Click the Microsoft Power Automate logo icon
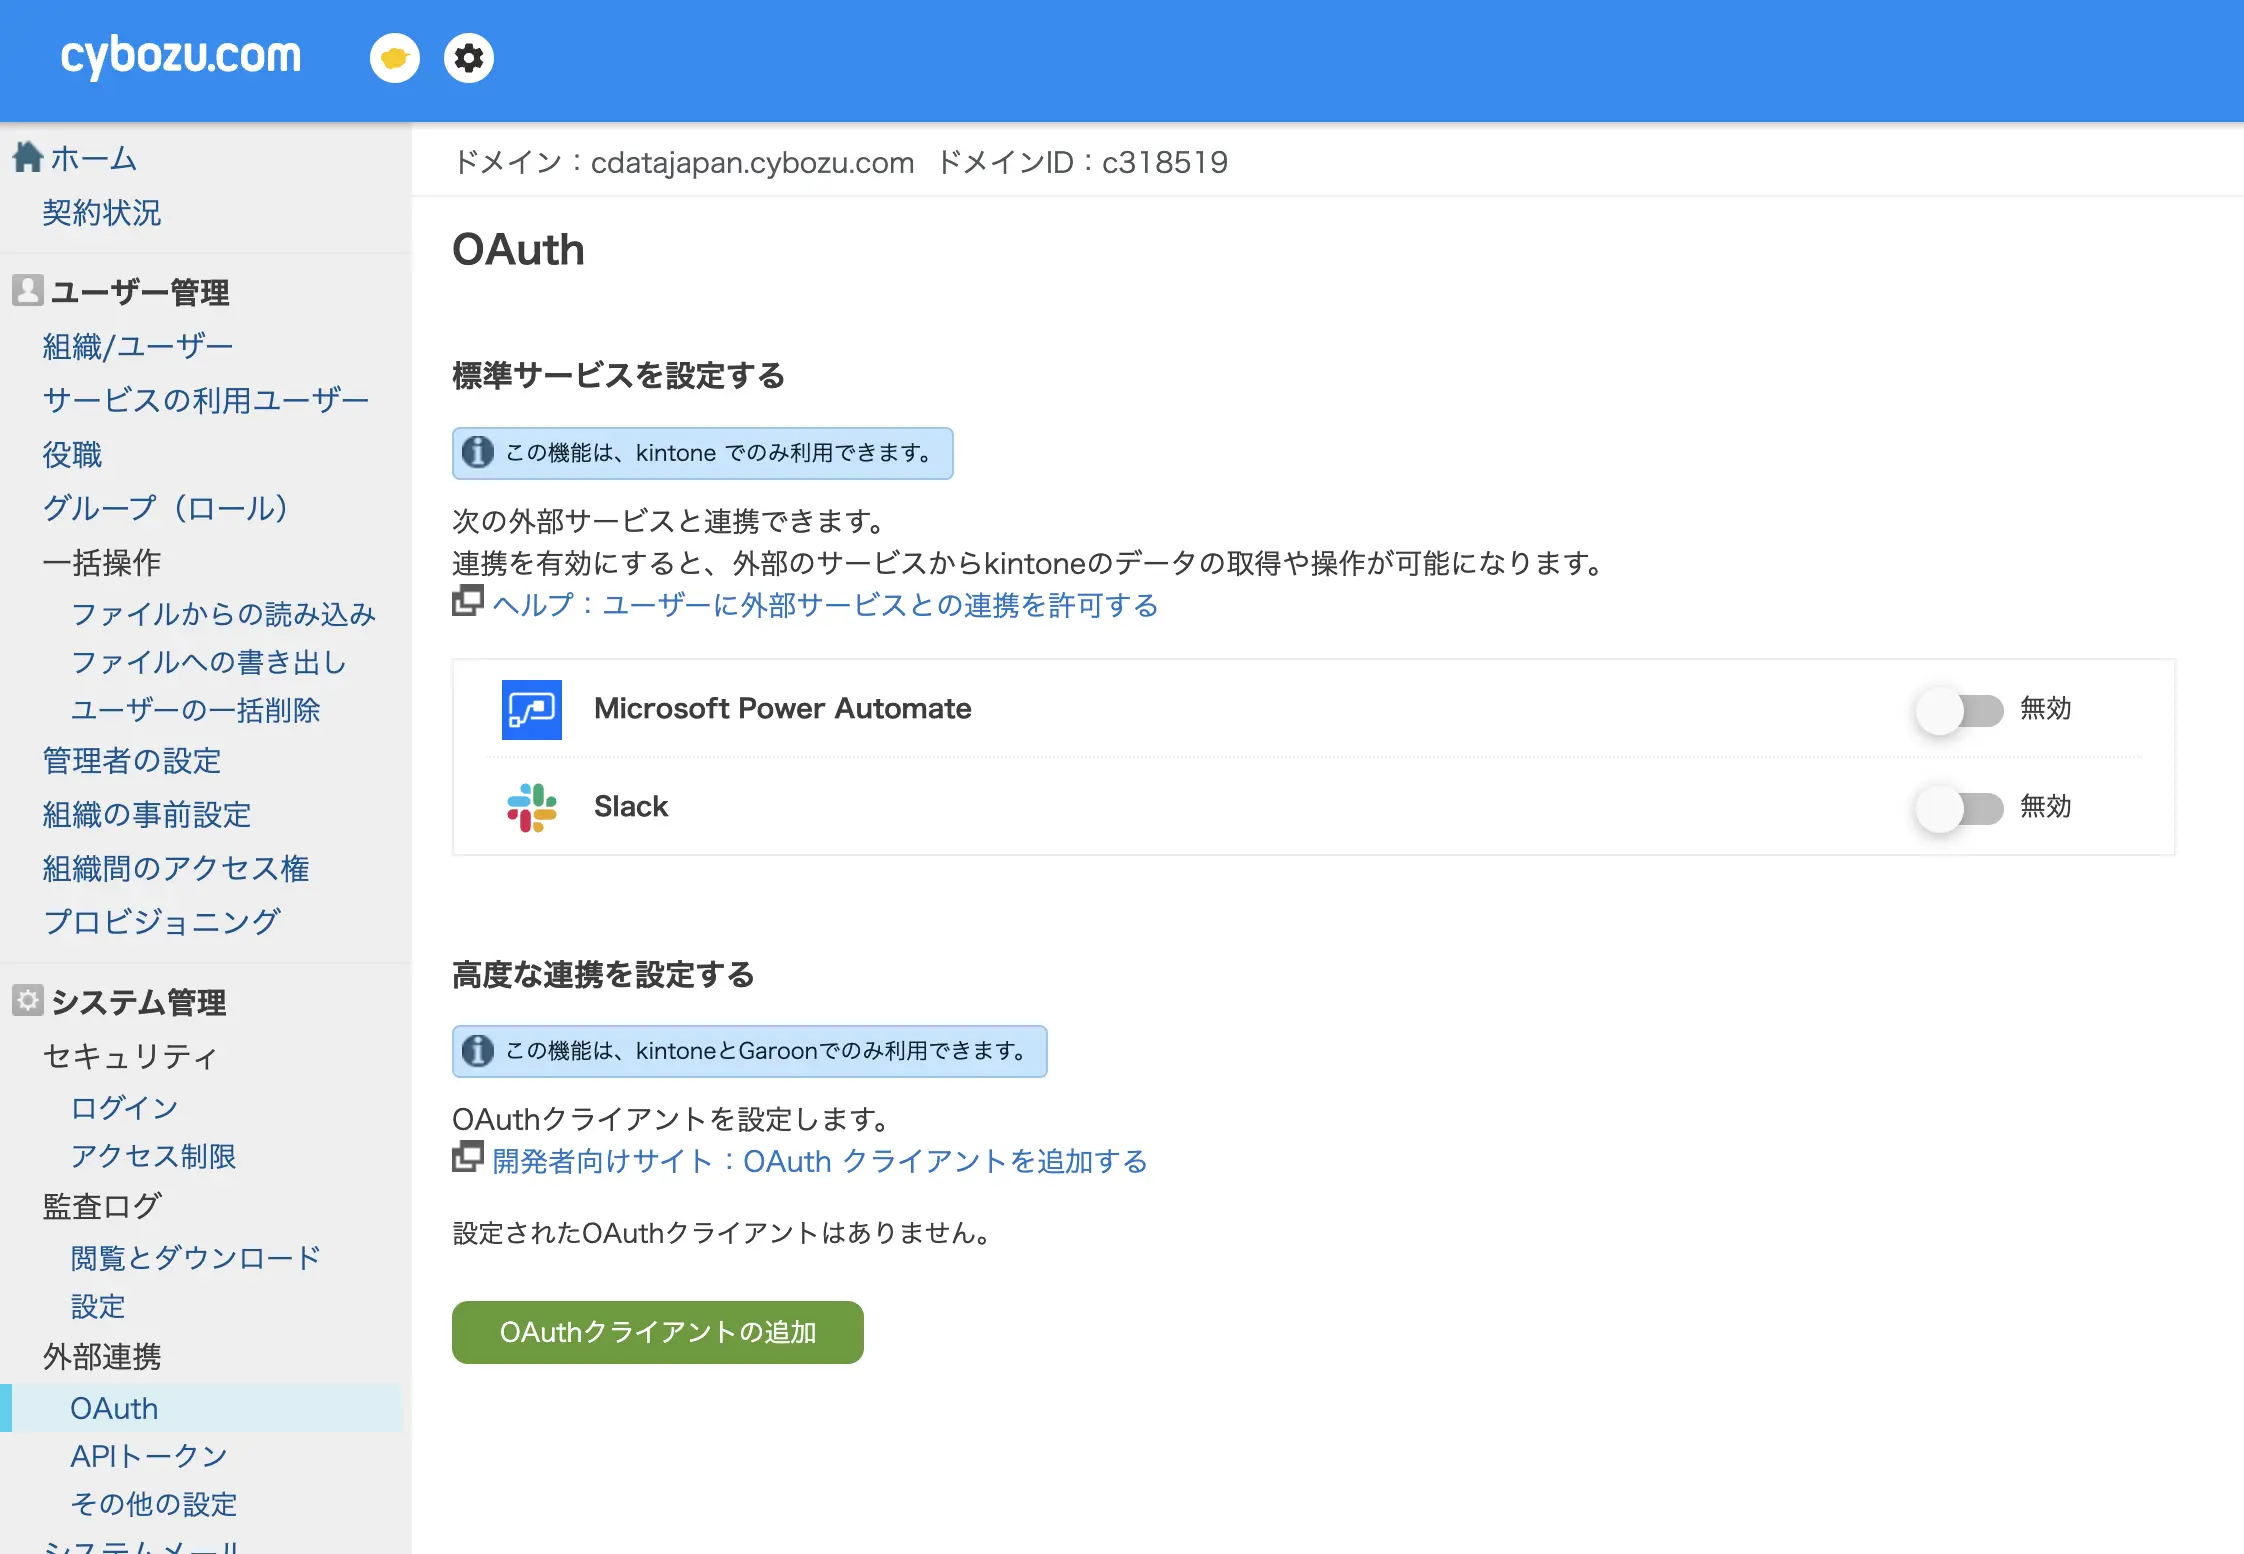 pos(532,709)
